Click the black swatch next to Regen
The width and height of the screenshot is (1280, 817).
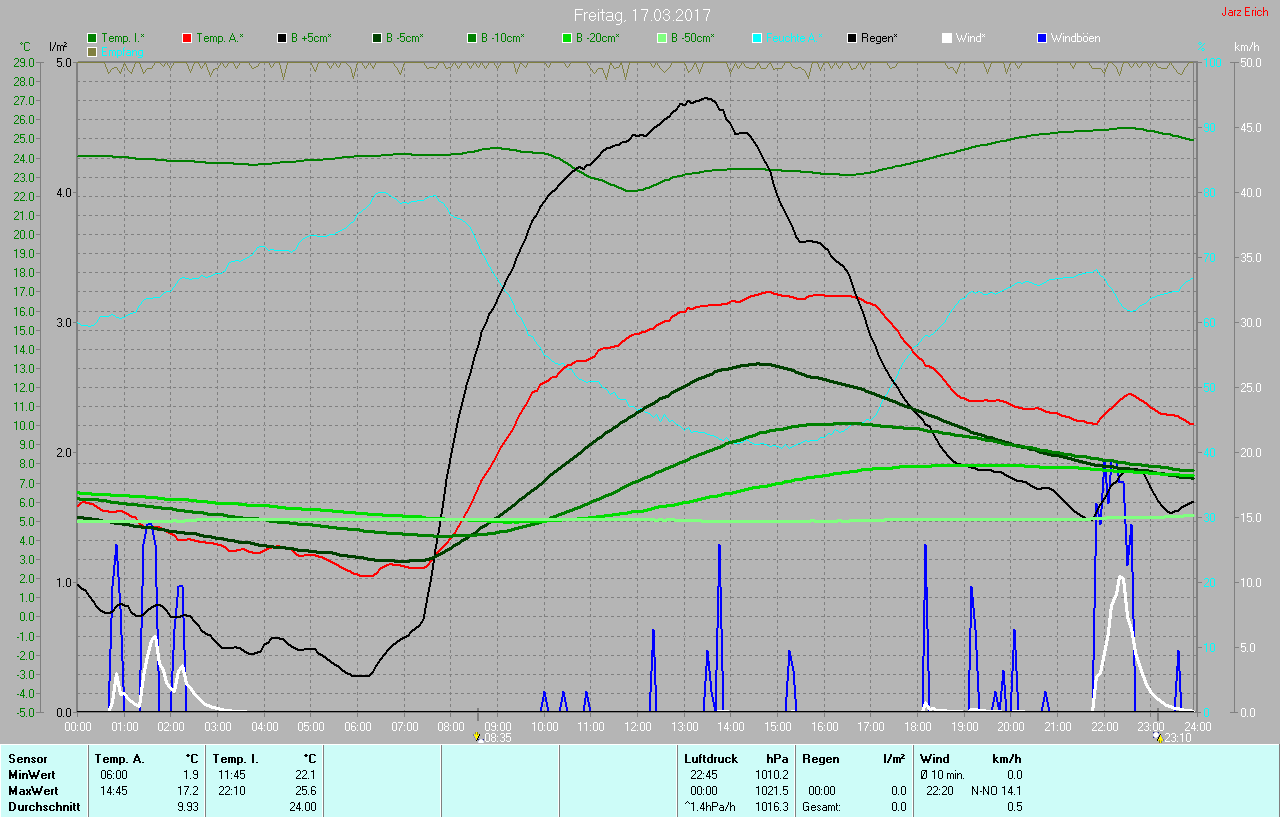852,38
